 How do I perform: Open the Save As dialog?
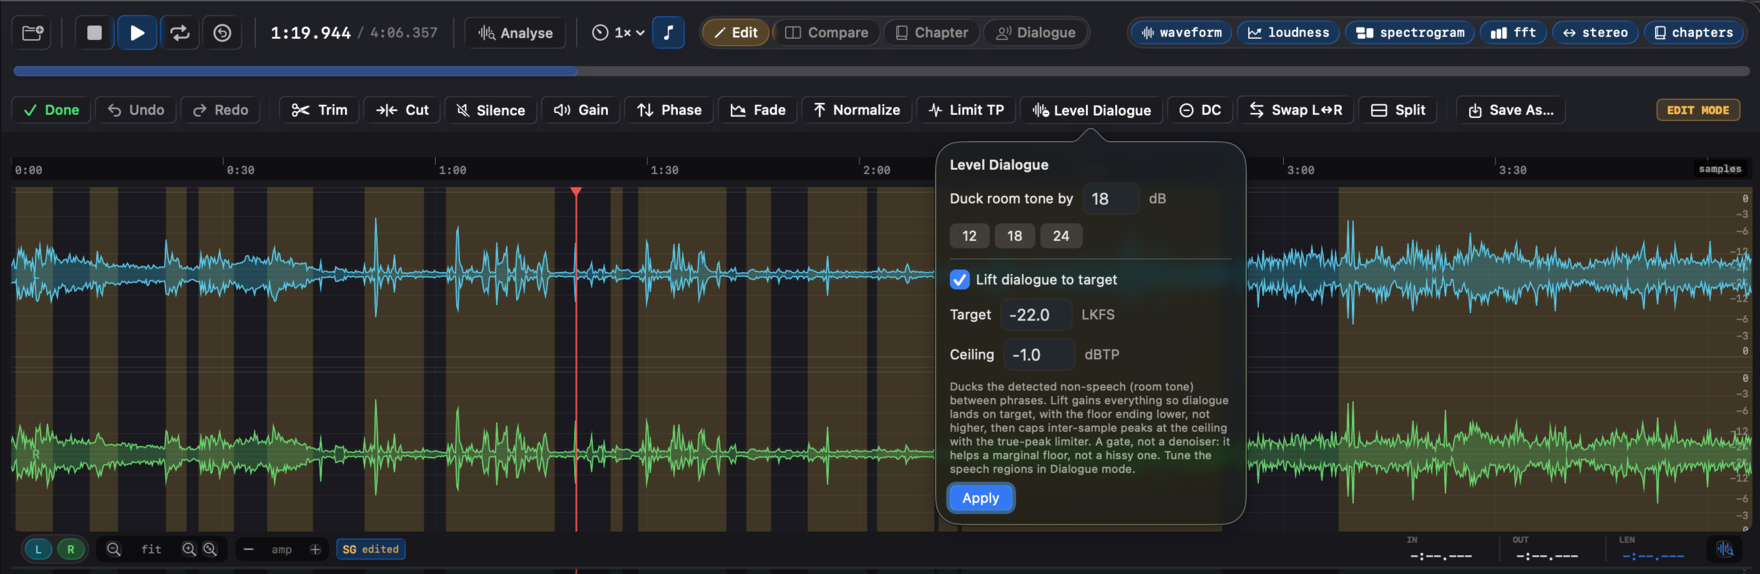pyautogui.click(x=1511, y=110)
